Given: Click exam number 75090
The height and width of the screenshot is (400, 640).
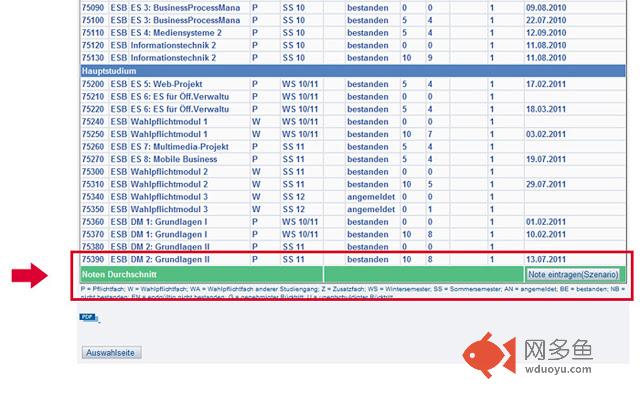Looking at the screenshot, I should click(93, 8).
